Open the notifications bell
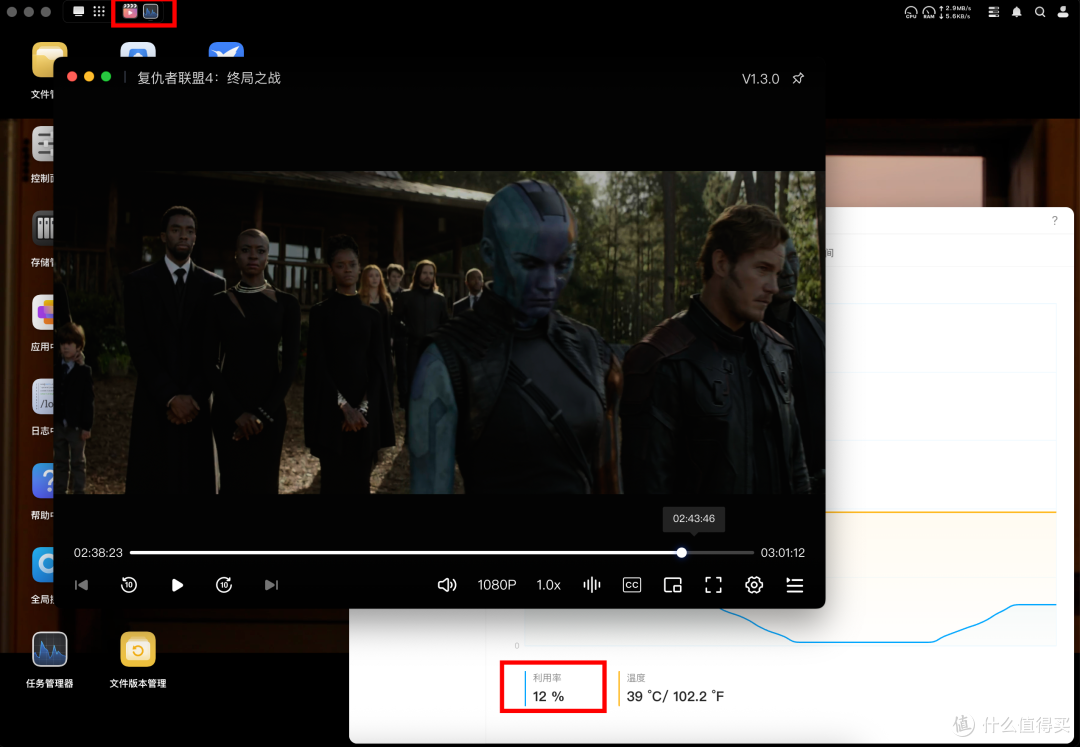 coord(1017,12)
